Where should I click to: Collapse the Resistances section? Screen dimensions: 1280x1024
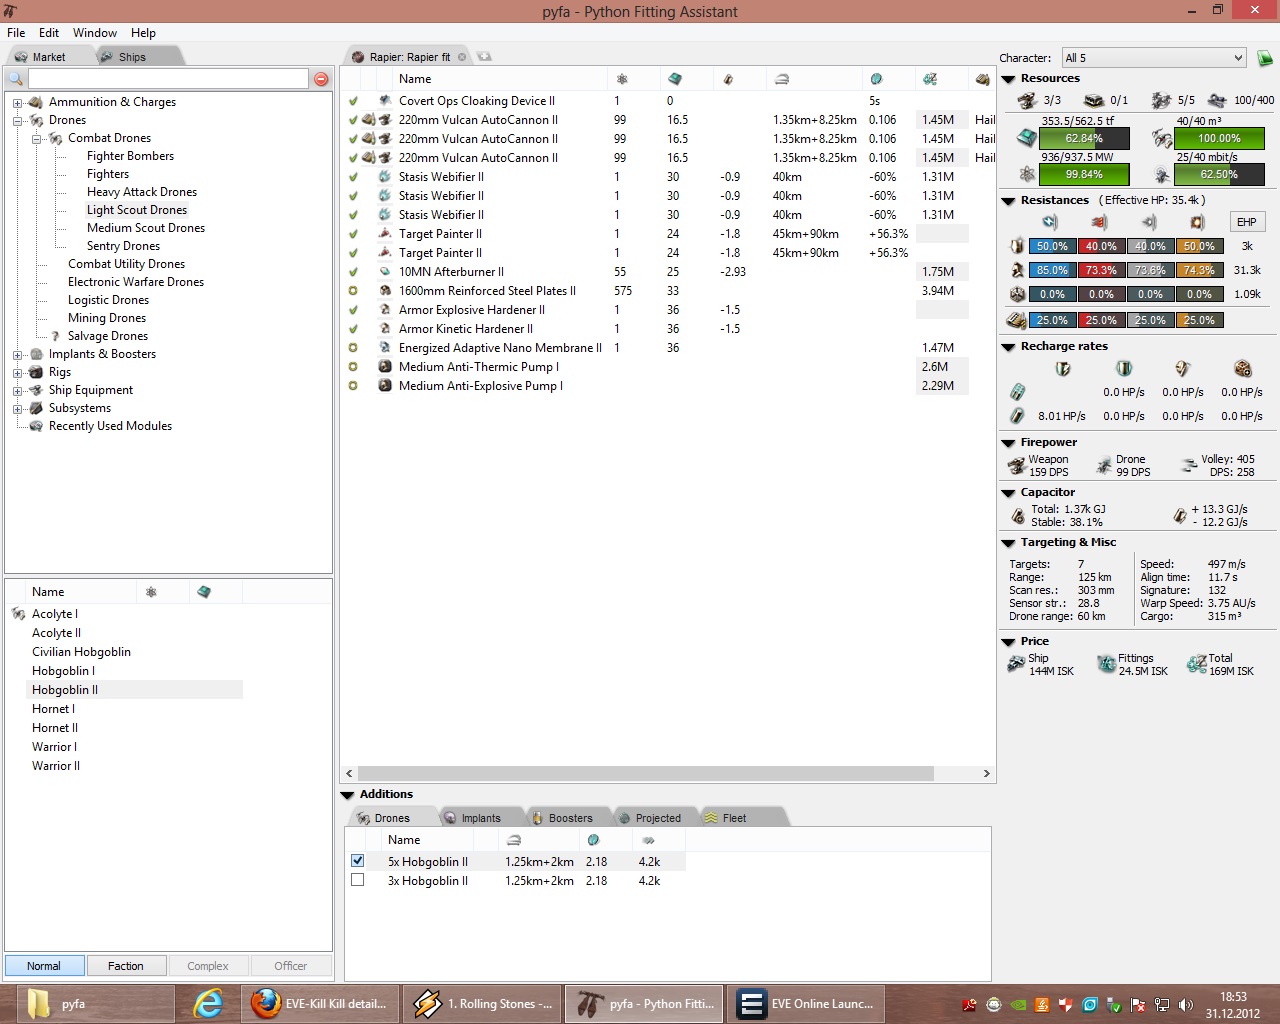tap(1008, 200)
